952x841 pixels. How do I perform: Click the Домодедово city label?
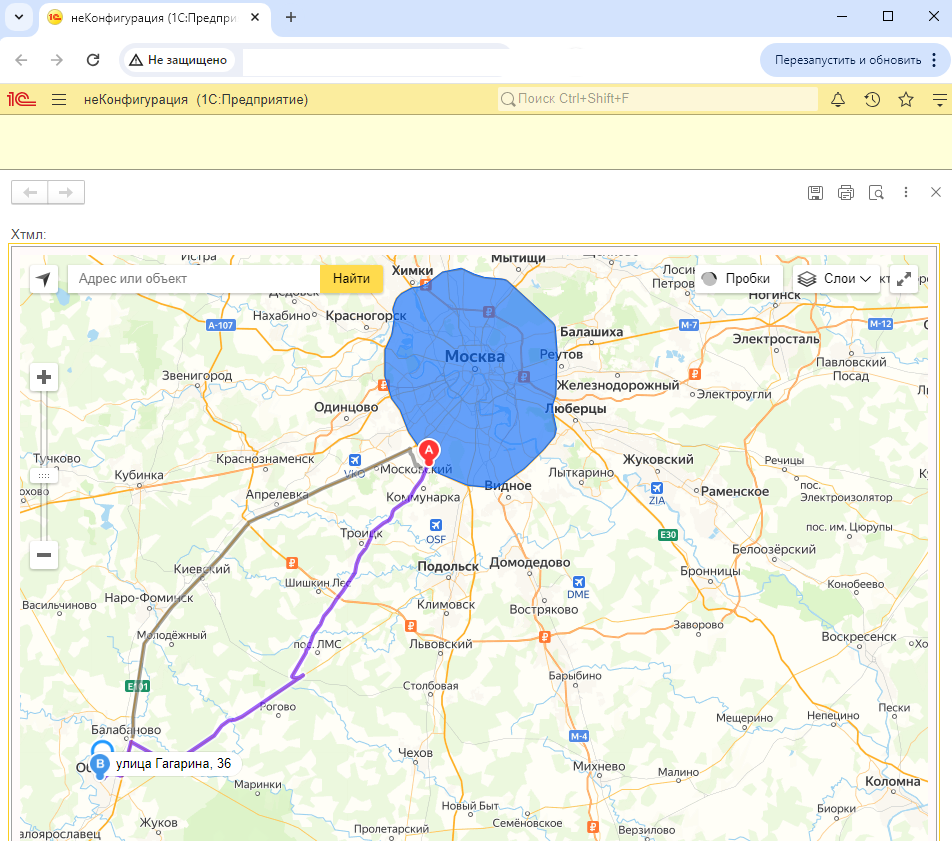coord(530,562)
